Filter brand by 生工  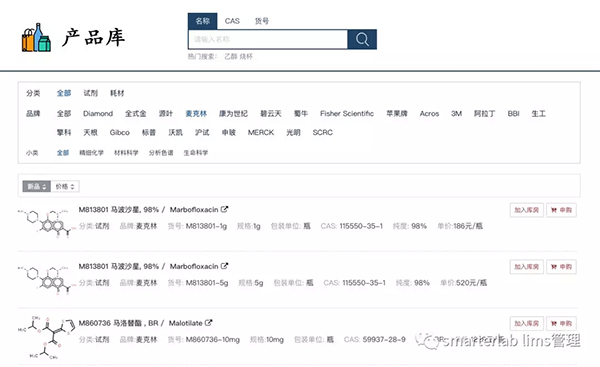tap(538, 114)
